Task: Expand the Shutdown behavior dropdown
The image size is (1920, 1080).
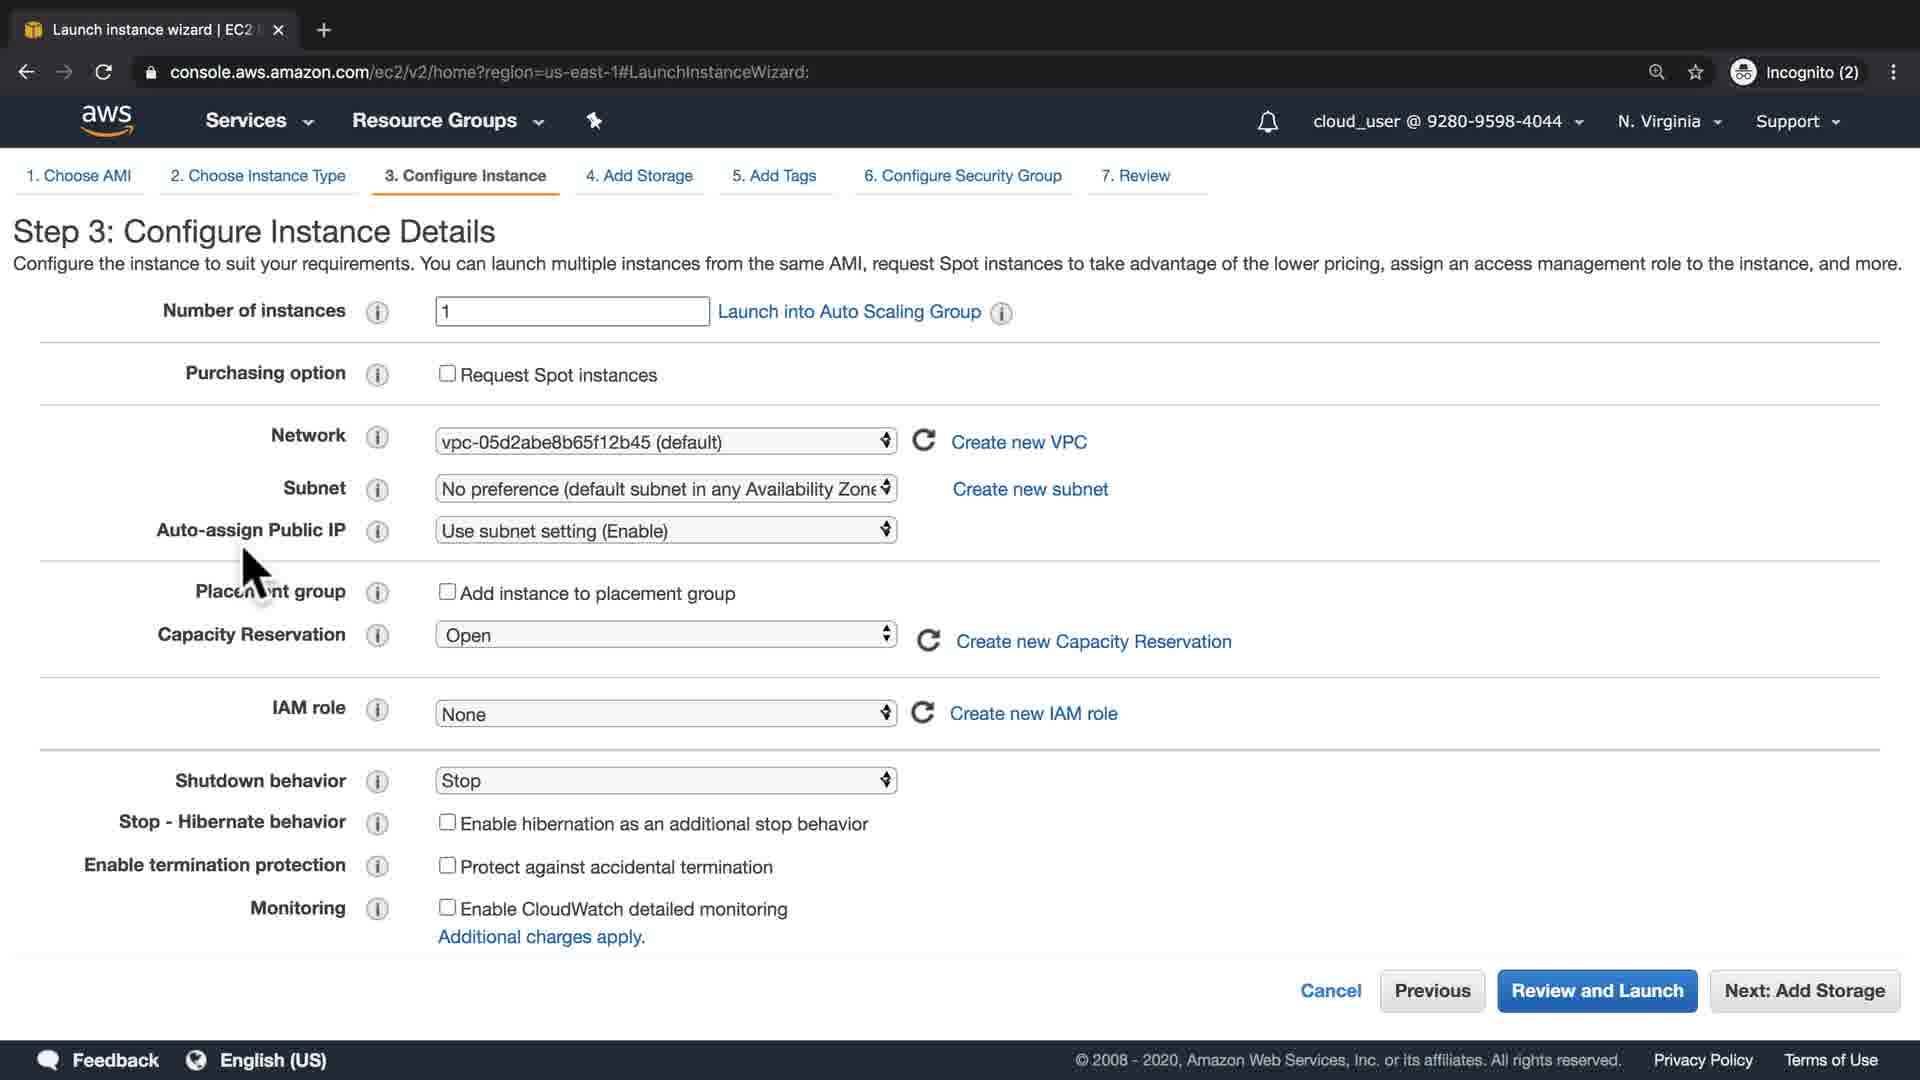Action: [x=666, y=780]
